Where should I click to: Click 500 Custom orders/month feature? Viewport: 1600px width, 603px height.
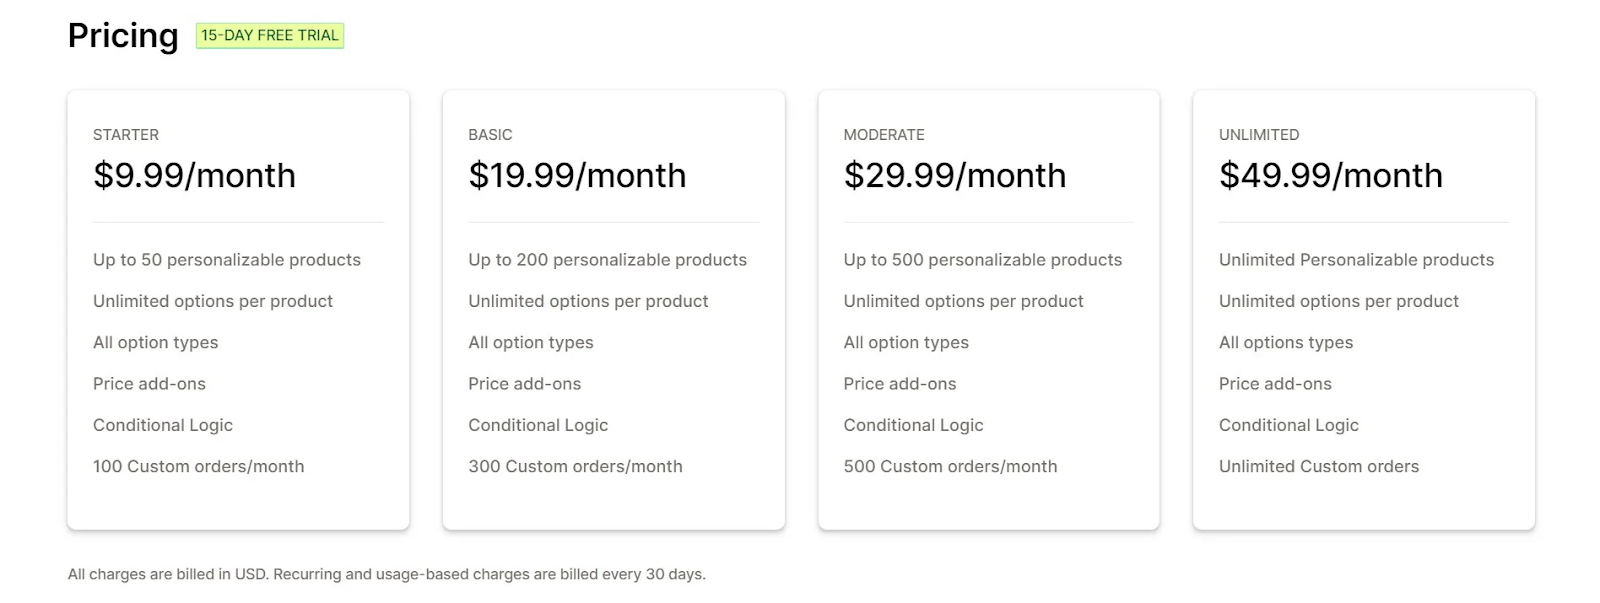point(951,467)
